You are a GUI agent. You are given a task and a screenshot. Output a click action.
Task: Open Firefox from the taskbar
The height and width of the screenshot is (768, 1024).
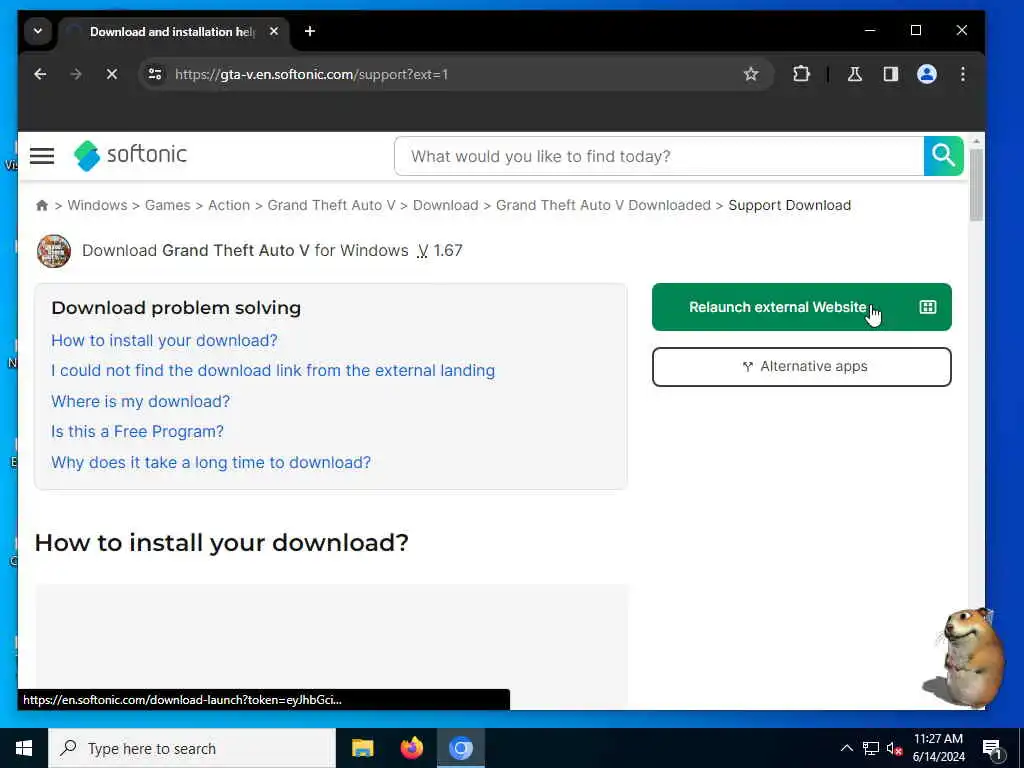tap(411, 748)
